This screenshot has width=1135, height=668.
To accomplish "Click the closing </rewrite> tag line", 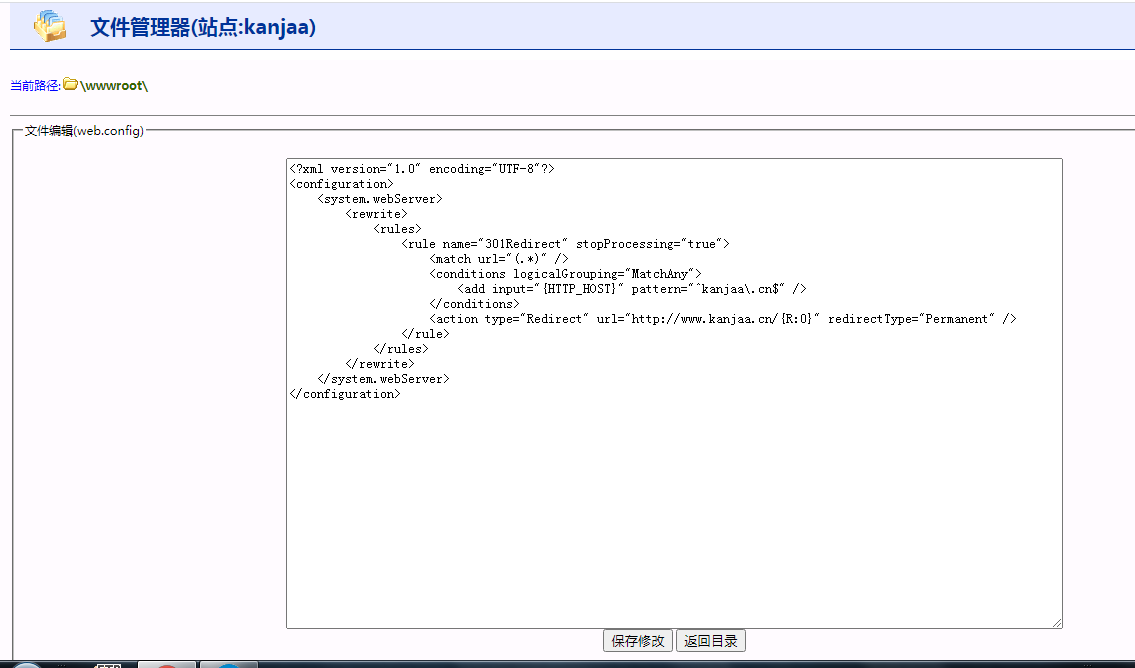I will [379, 364].
